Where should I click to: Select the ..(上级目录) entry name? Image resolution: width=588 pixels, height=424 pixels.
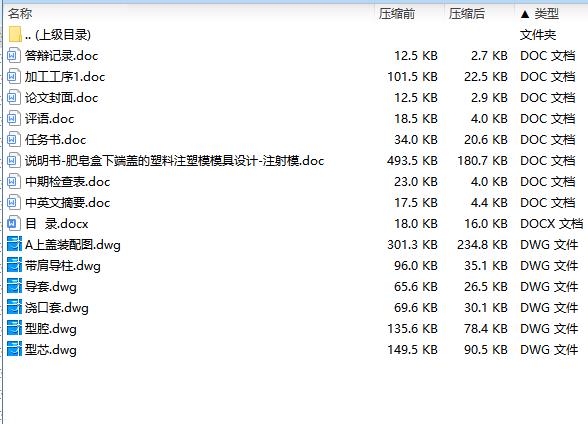pyautogui.click(x=58, y=35)
